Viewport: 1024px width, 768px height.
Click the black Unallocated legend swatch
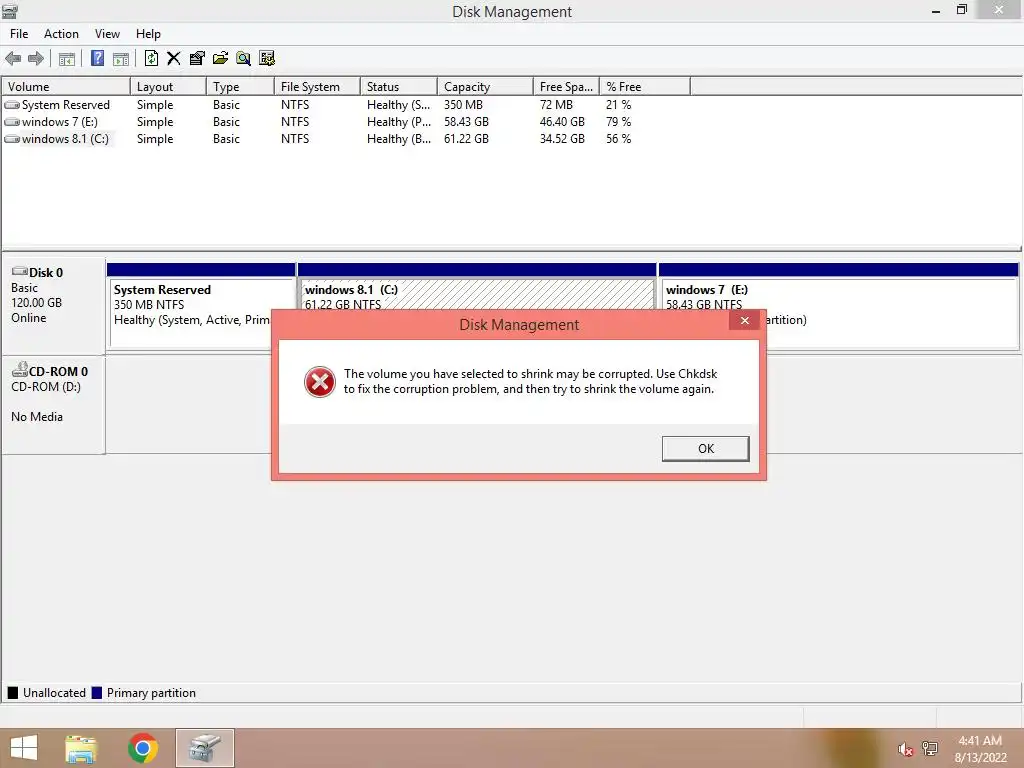click(12, 693)
